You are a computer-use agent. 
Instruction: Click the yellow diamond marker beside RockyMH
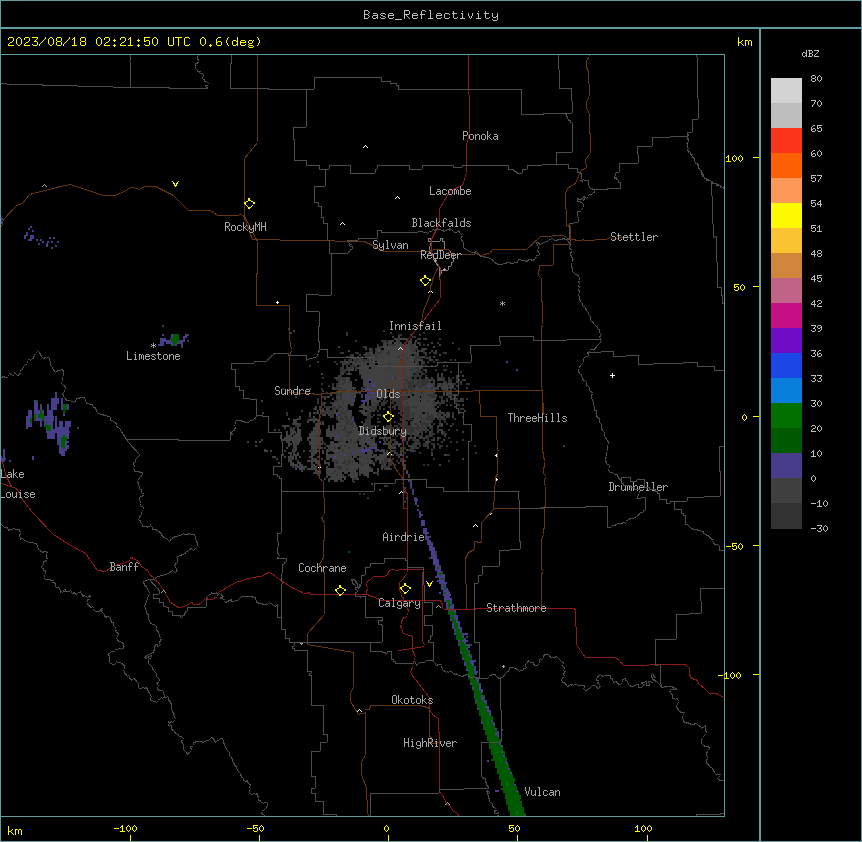click(x=250, y=204)
